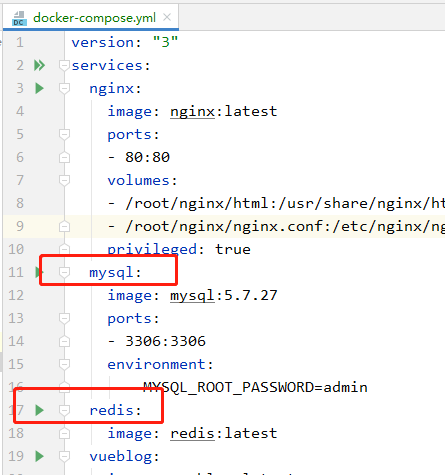Click the image key on line 18
The height and width of the screenshot is (475, 445).
129,434
